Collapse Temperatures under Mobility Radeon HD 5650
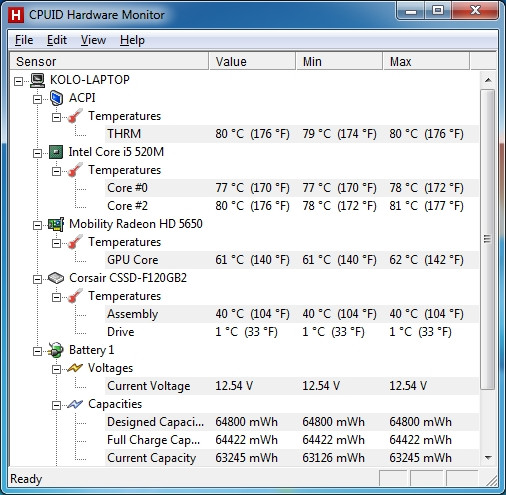The image size is (506, 495). pyautogui.click(x=57, y=243)
